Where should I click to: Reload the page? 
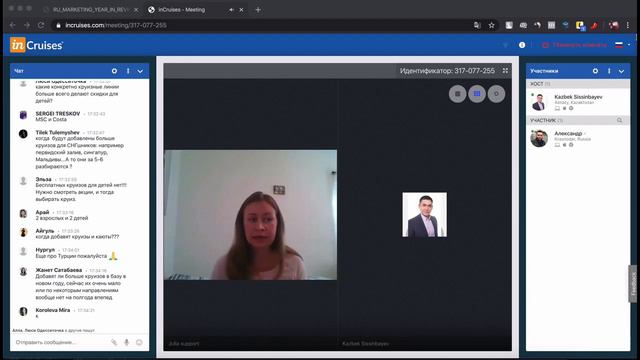(x=41, y=25)
